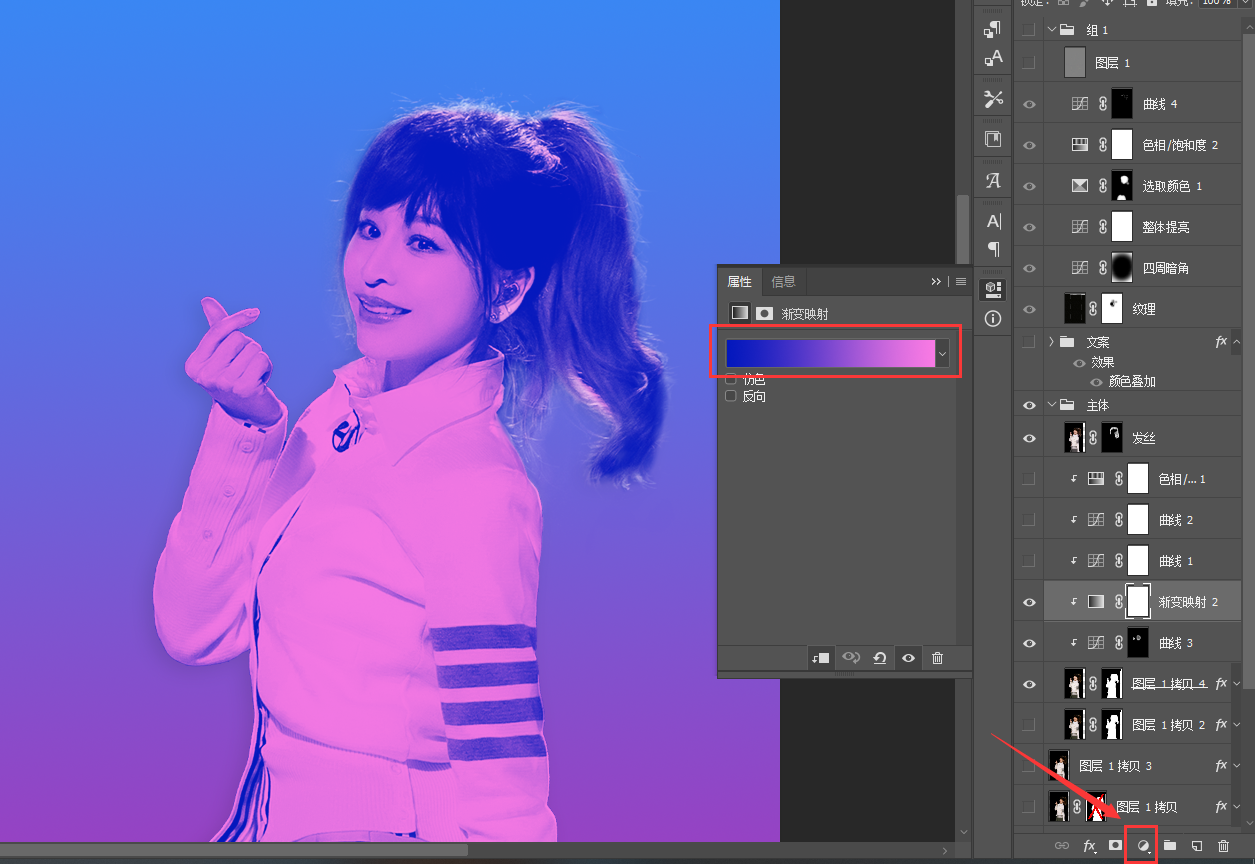
Task: Collapse the 组 1 group
Action: pyautogui.click(x=1052, y=30)
